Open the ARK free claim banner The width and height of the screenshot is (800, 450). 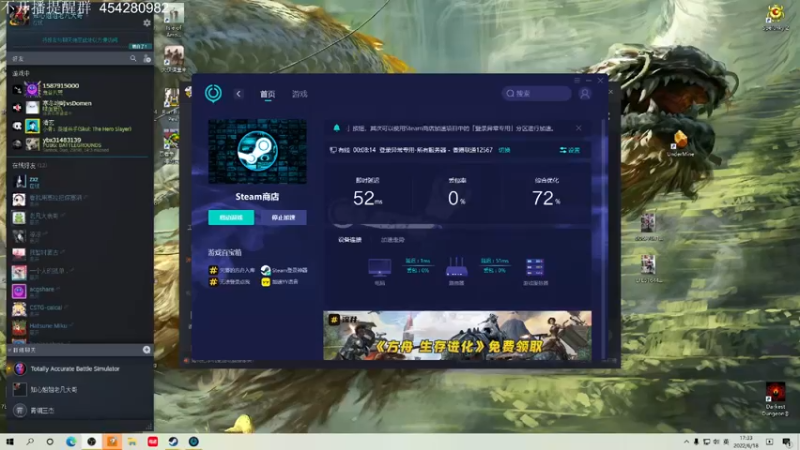[458, 335]
